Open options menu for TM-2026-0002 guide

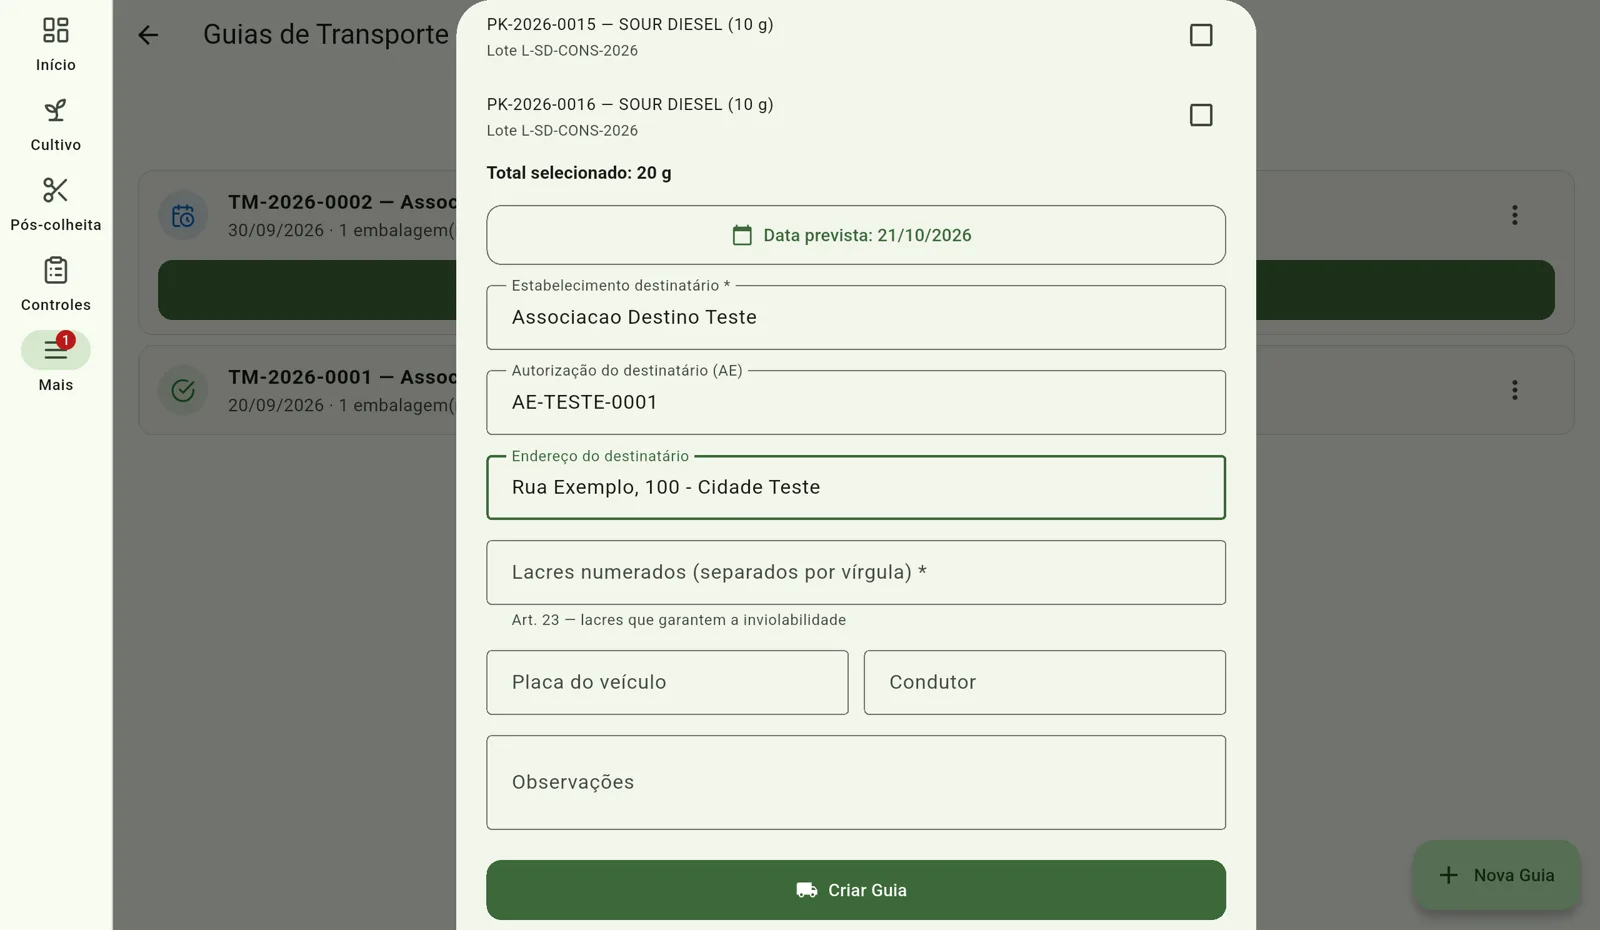tap(1514, 215)
